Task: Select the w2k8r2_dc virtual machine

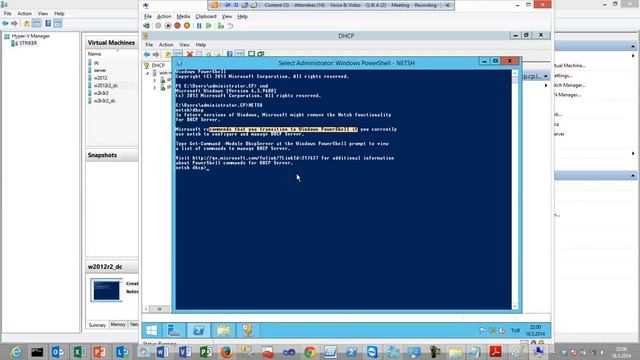Action: pyautogui.click(x=104, y=101)
